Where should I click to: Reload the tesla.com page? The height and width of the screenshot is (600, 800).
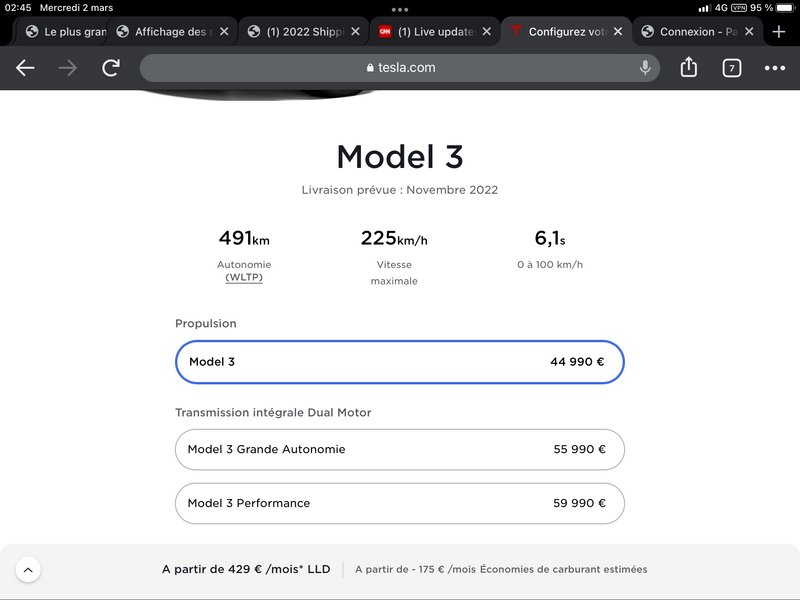111,68
